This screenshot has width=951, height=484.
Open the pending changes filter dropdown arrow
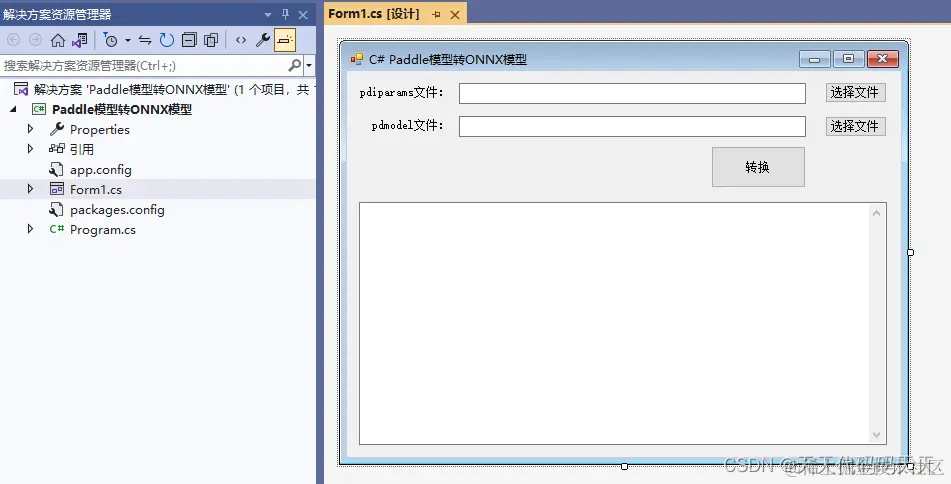point(128,41)
